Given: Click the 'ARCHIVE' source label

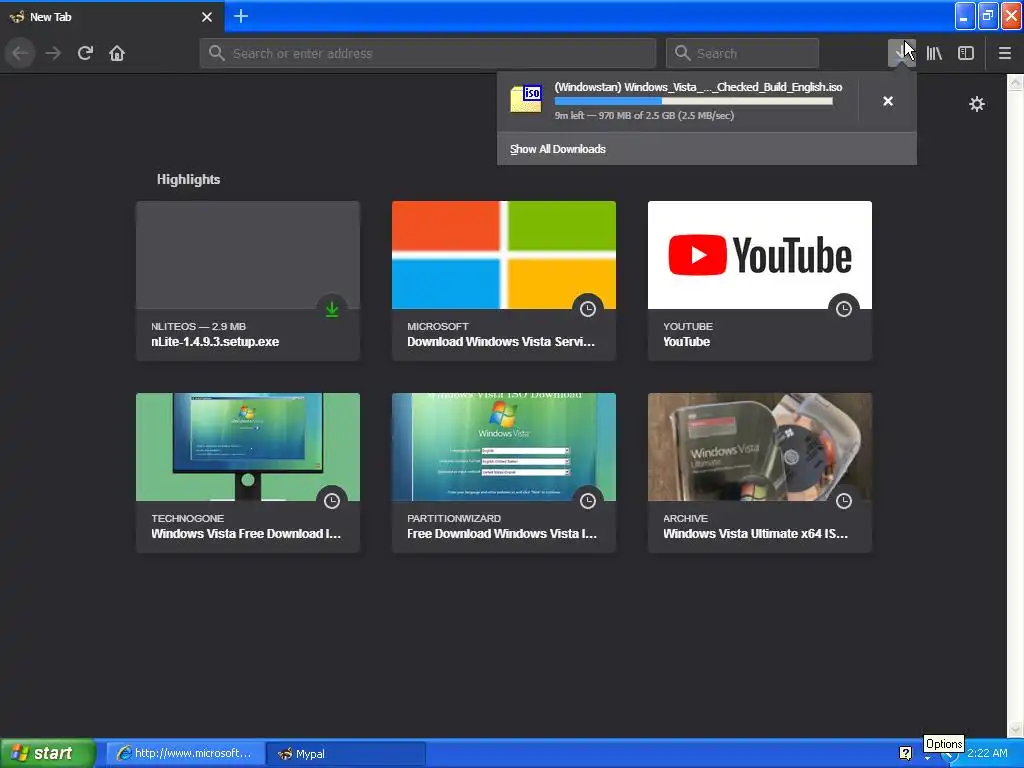Looking at the screenshot, I should tap(685, 519).
